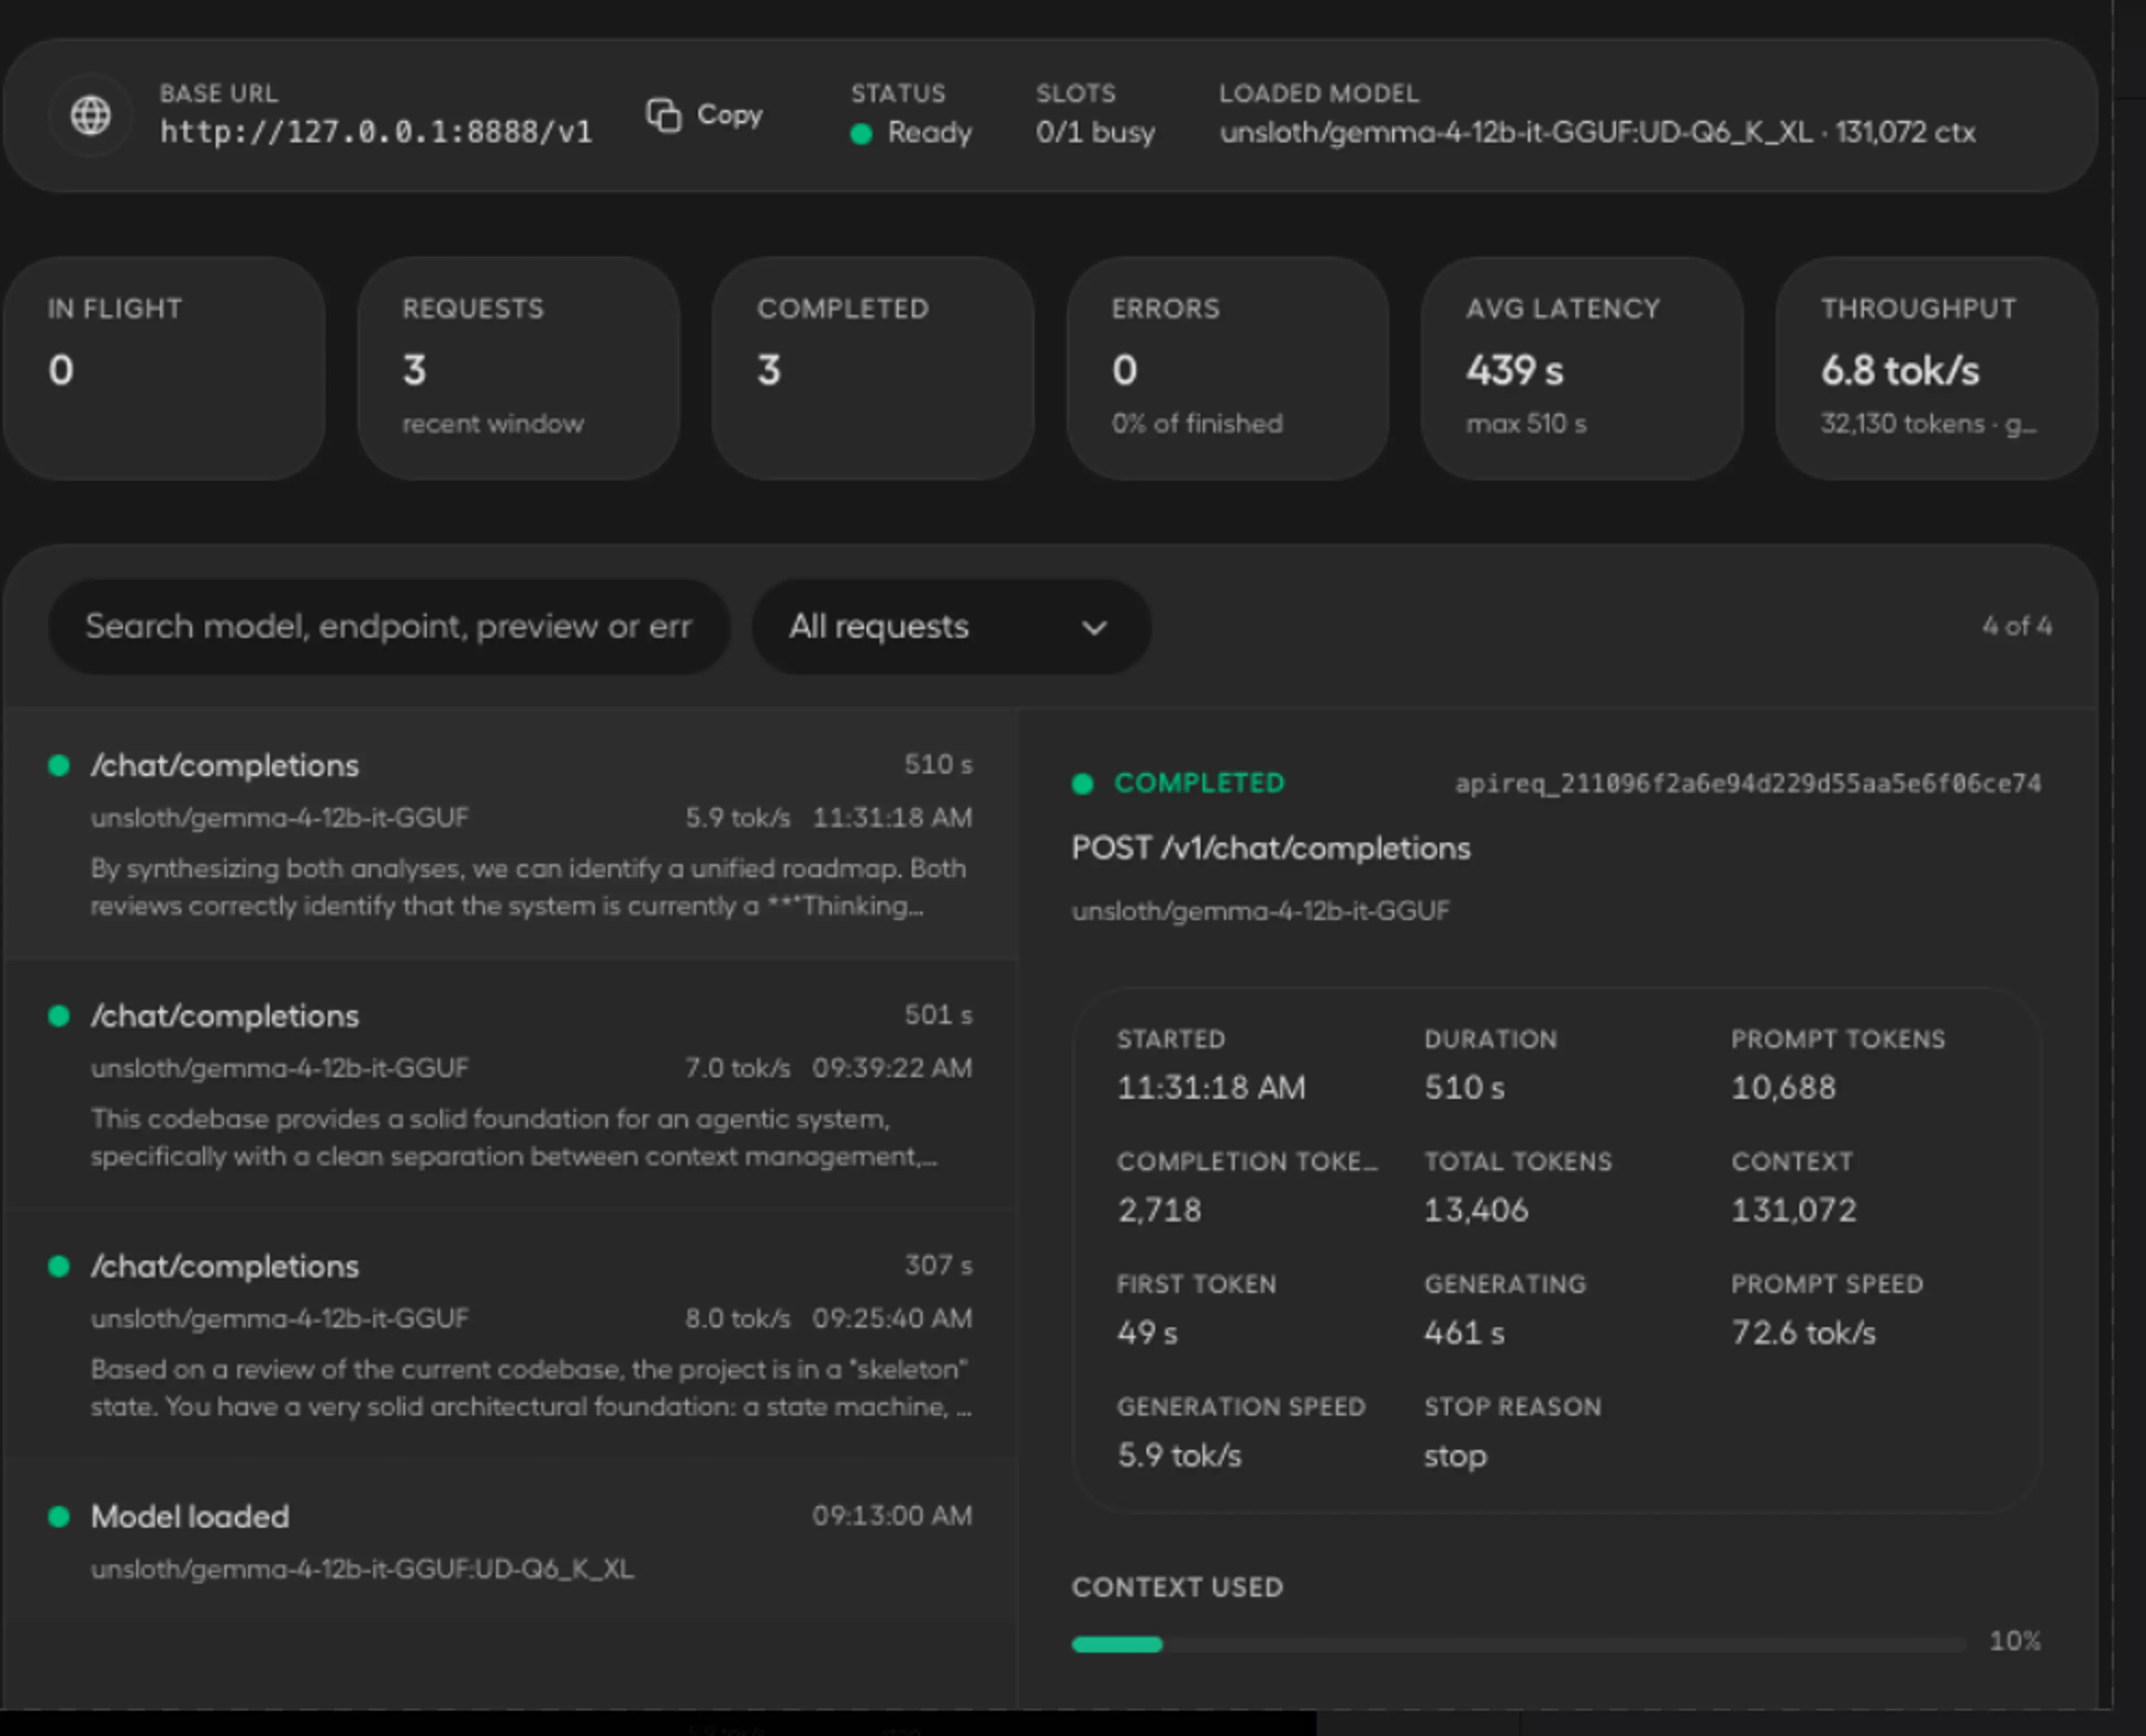Click the Context Used progress bar
2146x1736 pixels.
(x=1518, y=1644)
